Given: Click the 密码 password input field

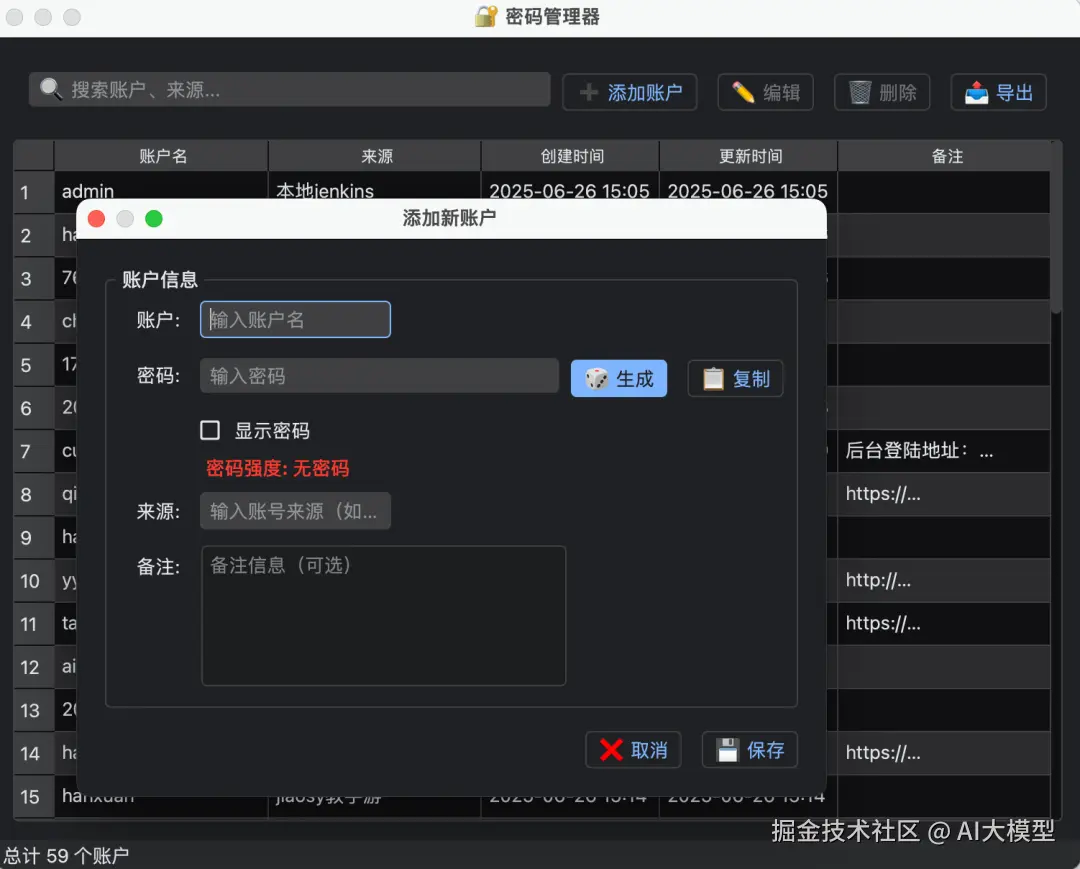Looking at the screenshot, I should (x=379, y=375).
